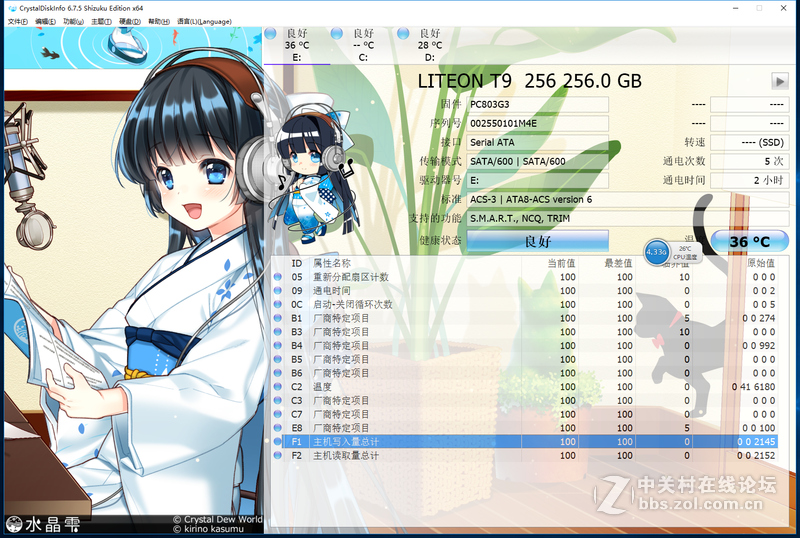Screen dimensions: 800x538
Task: Click the status dot for attribute 0C
Action: tap(278, 304)
